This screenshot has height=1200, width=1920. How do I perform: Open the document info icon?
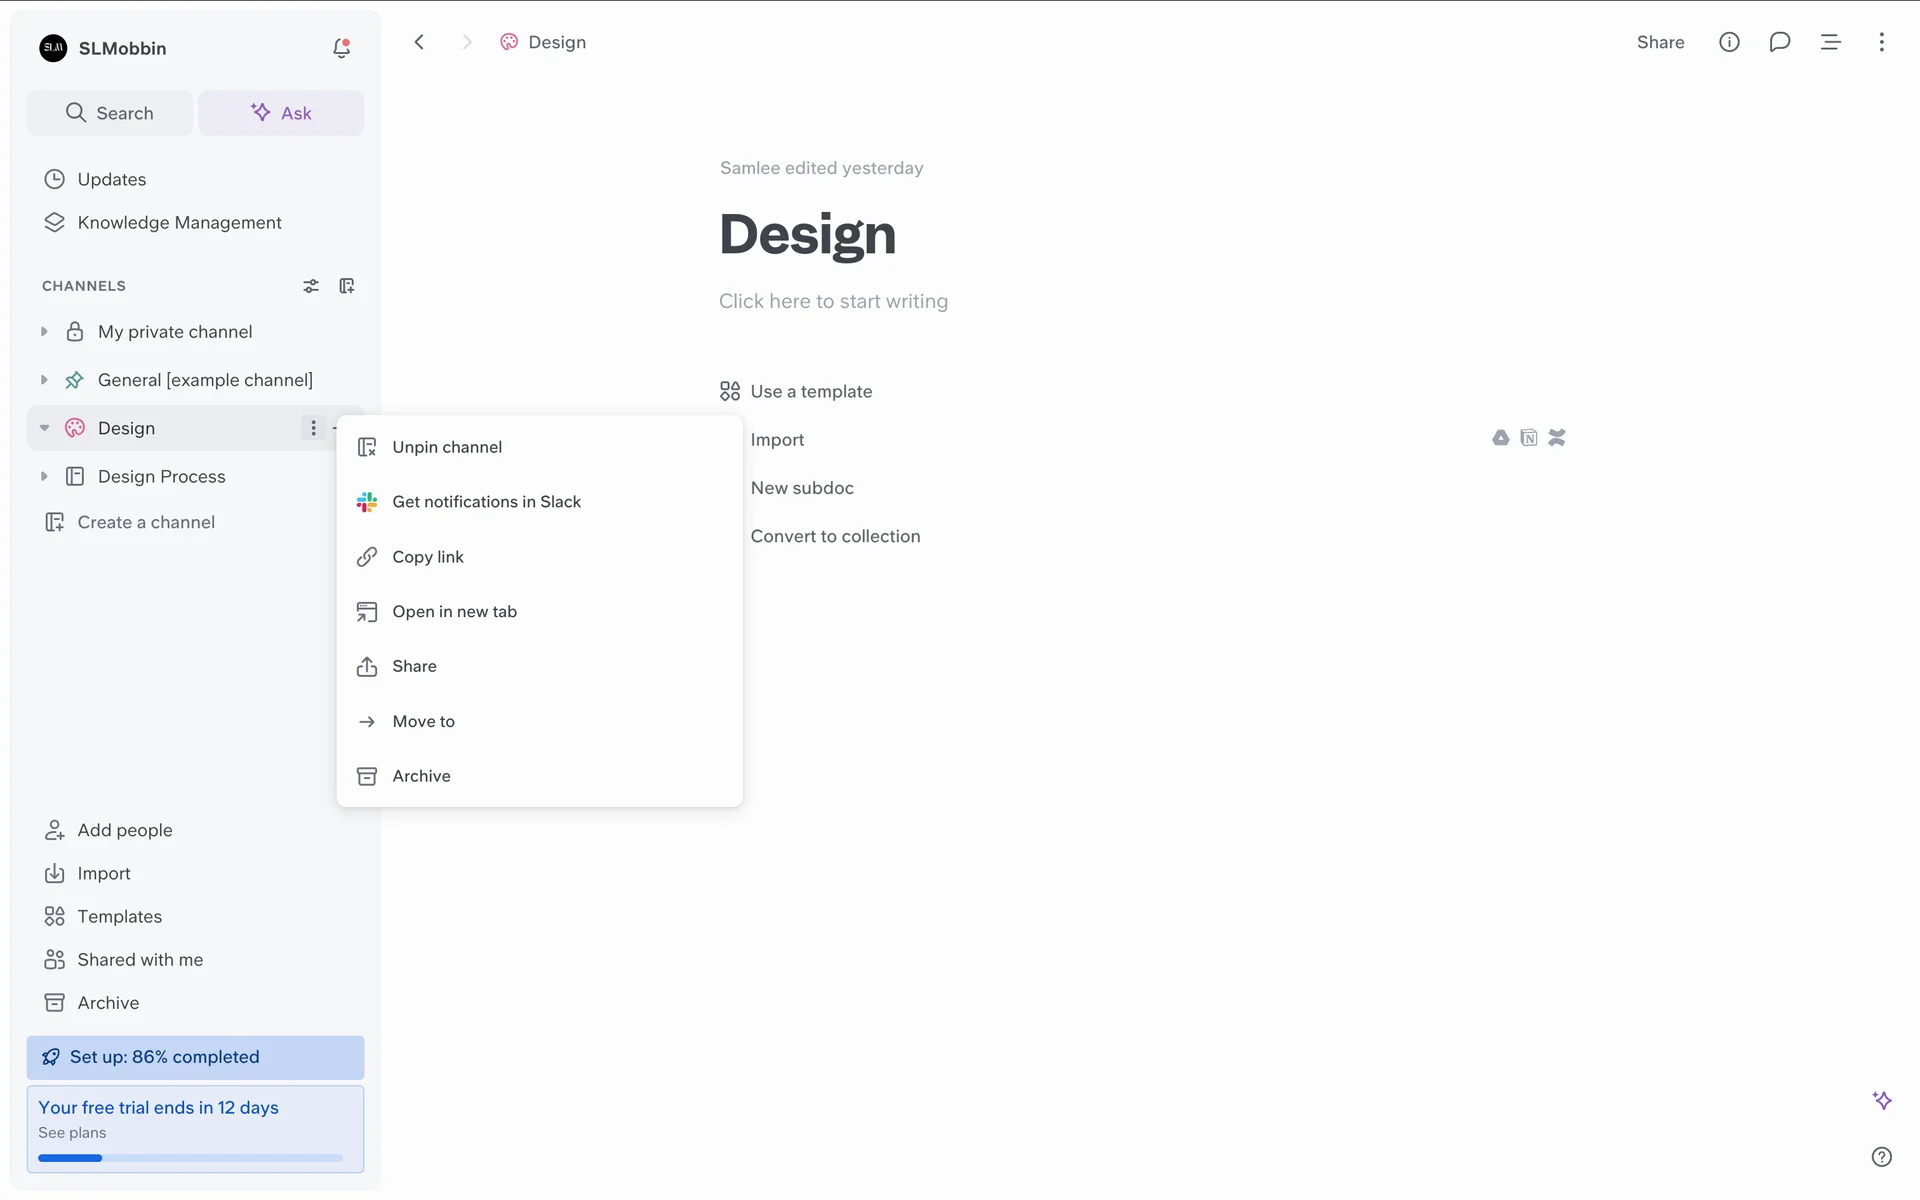pos(1729,42)
